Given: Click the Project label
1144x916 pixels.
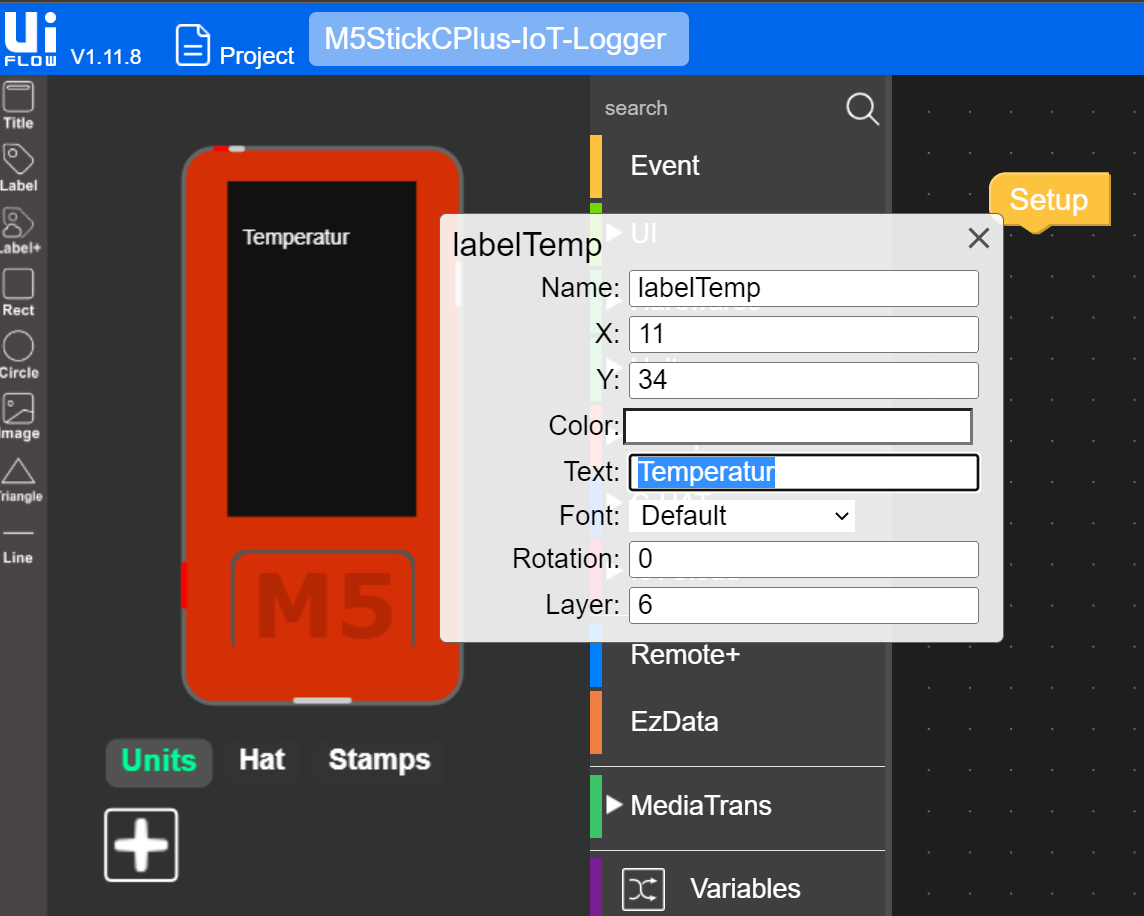Looking at the screenshot, I should pyautogui.click(x=257, y=55).
